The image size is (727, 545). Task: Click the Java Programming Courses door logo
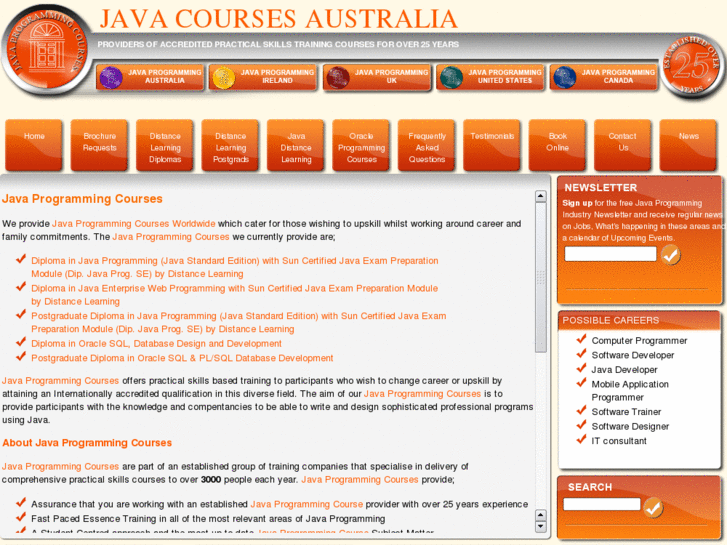tap(46, 50)
